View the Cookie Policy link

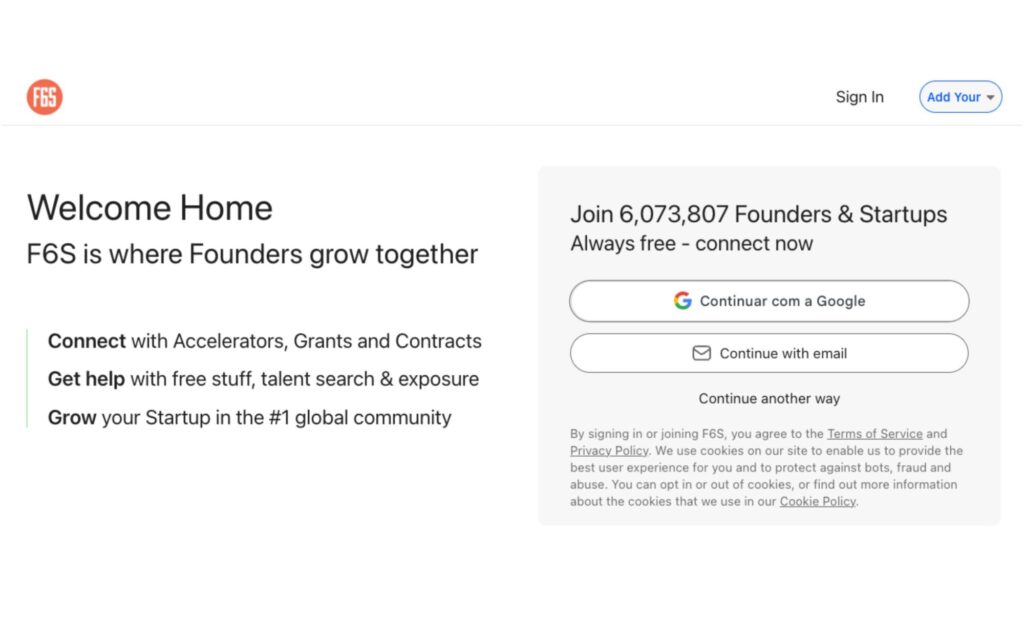click(818, 502)
